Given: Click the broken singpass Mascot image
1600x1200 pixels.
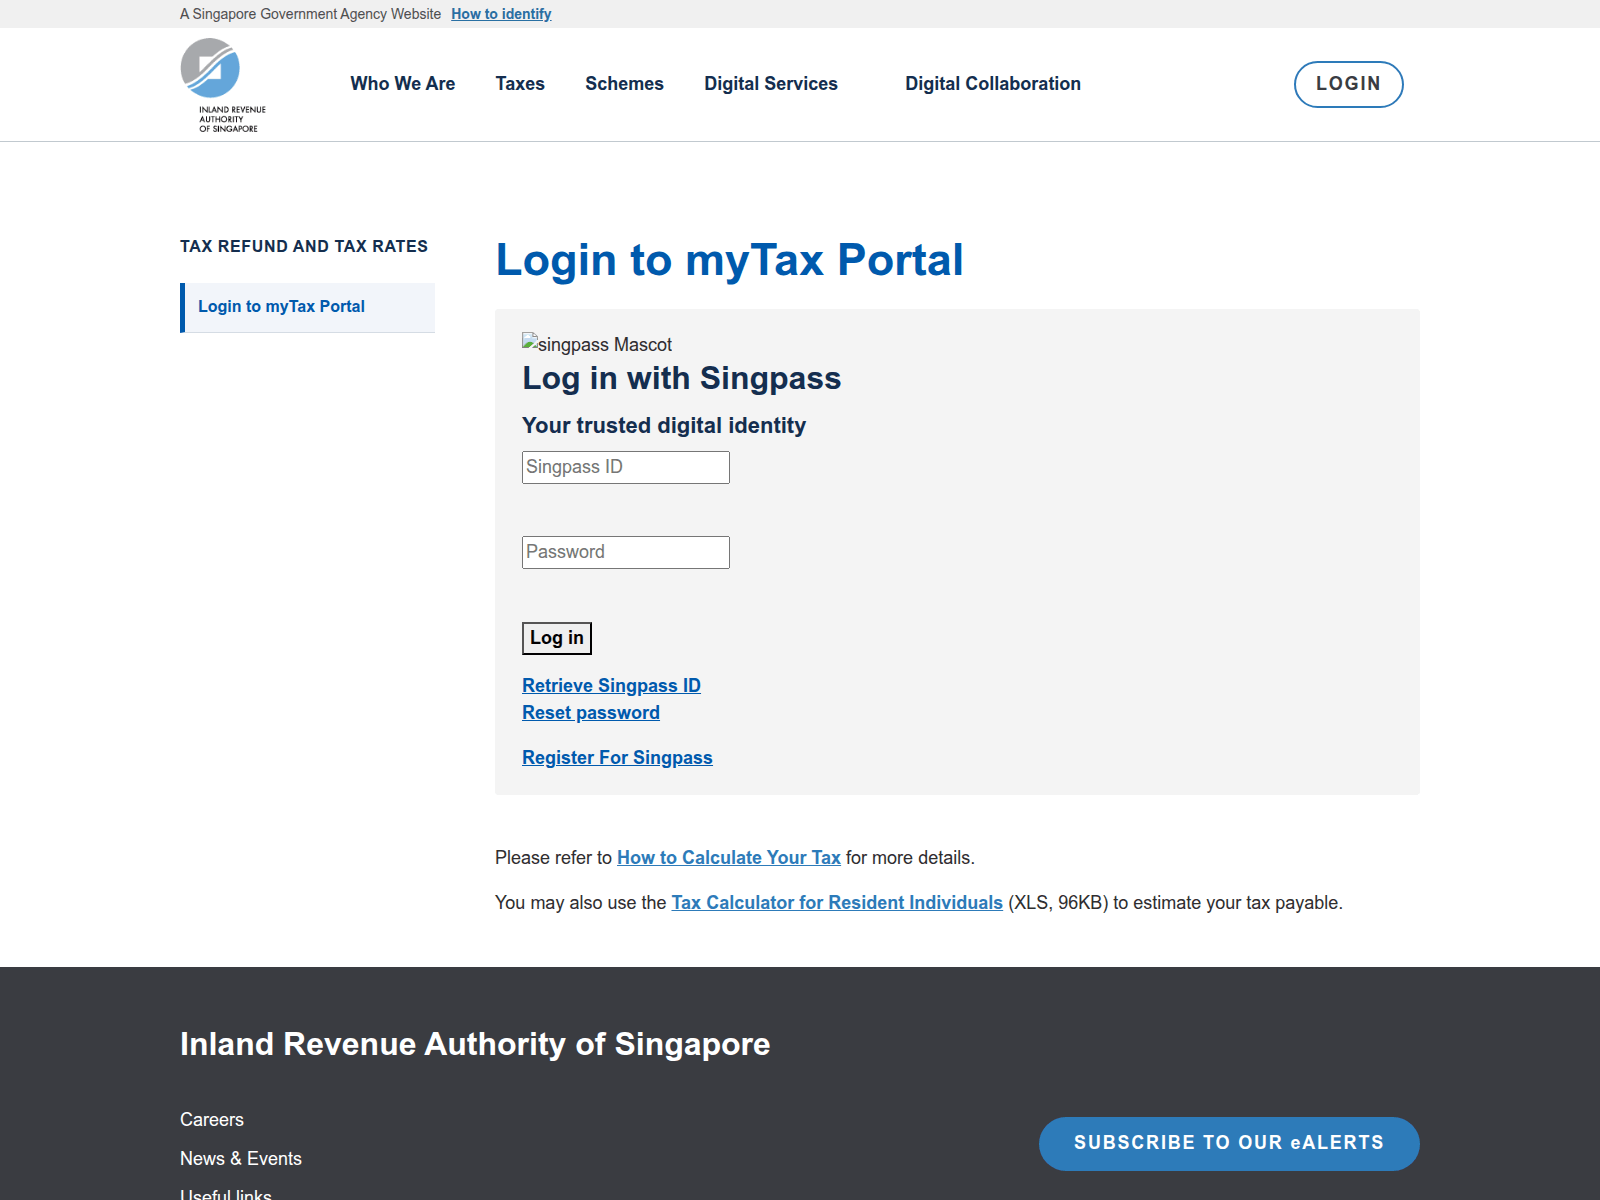Looking at the screenshot, I should (x=597, y=344).
